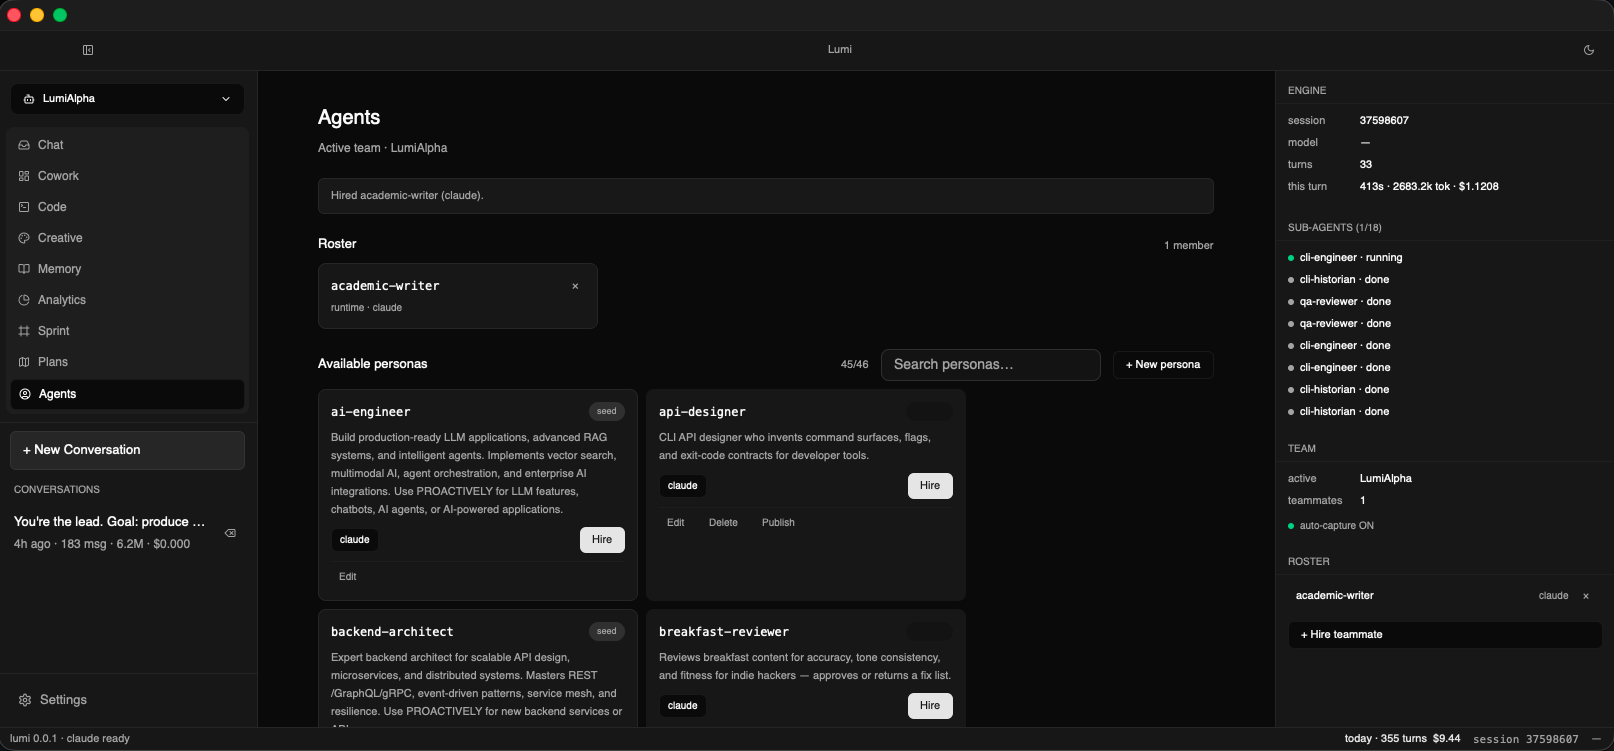The image size is (1614, 751).
Task: Click the breakfast-reviewer persona title
Action: (x=724, y=632)
